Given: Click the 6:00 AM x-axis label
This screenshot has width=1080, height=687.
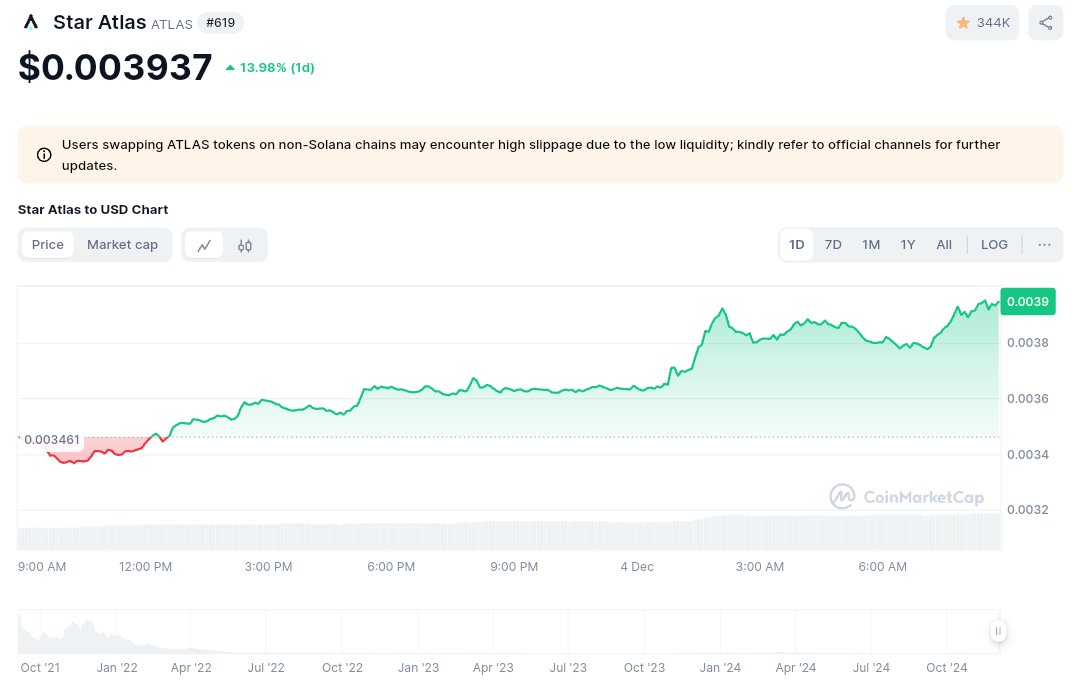Looking at the screenshot, I should tap(882, 566).
